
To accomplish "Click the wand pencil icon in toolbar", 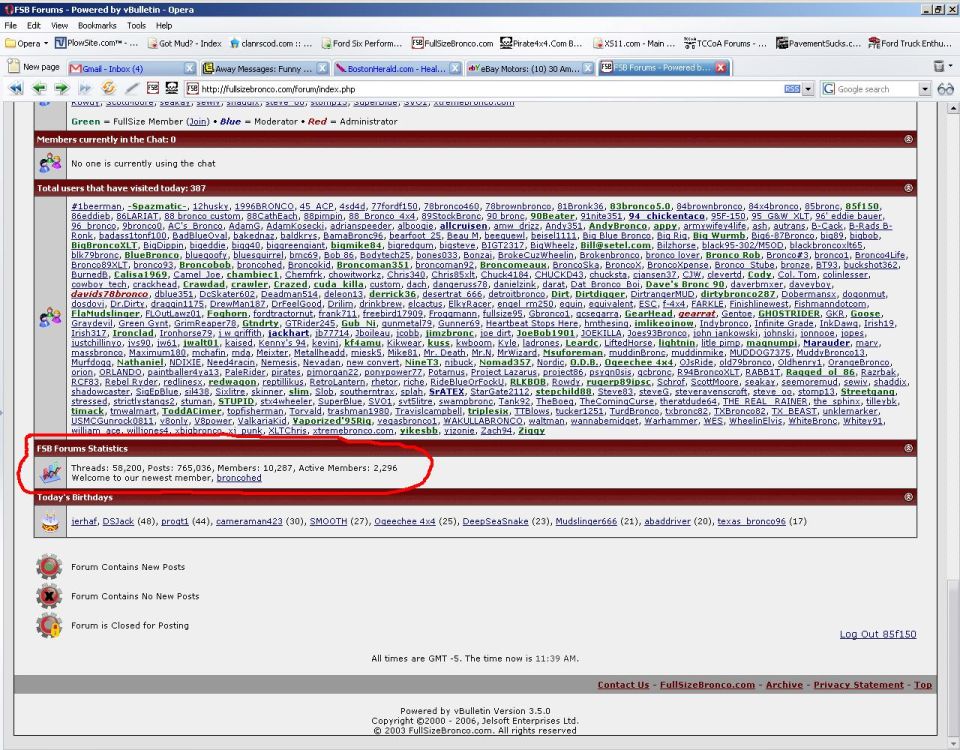I will coord(132,88).
